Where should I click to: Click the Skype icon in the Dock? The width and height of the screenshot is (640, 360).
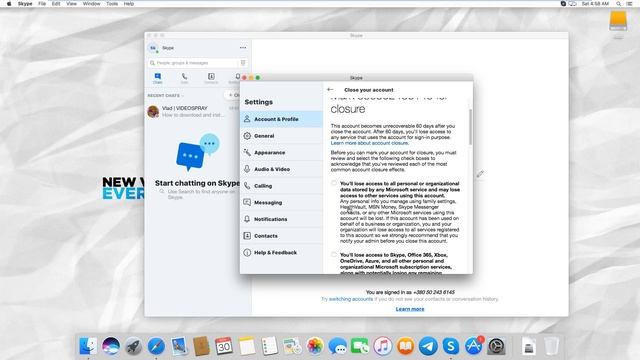(451, 346)
